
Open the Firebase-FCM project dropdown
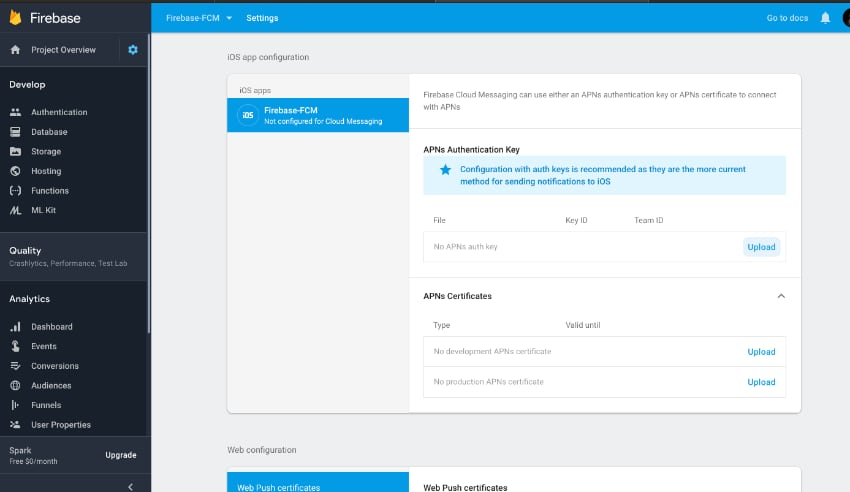199,18
